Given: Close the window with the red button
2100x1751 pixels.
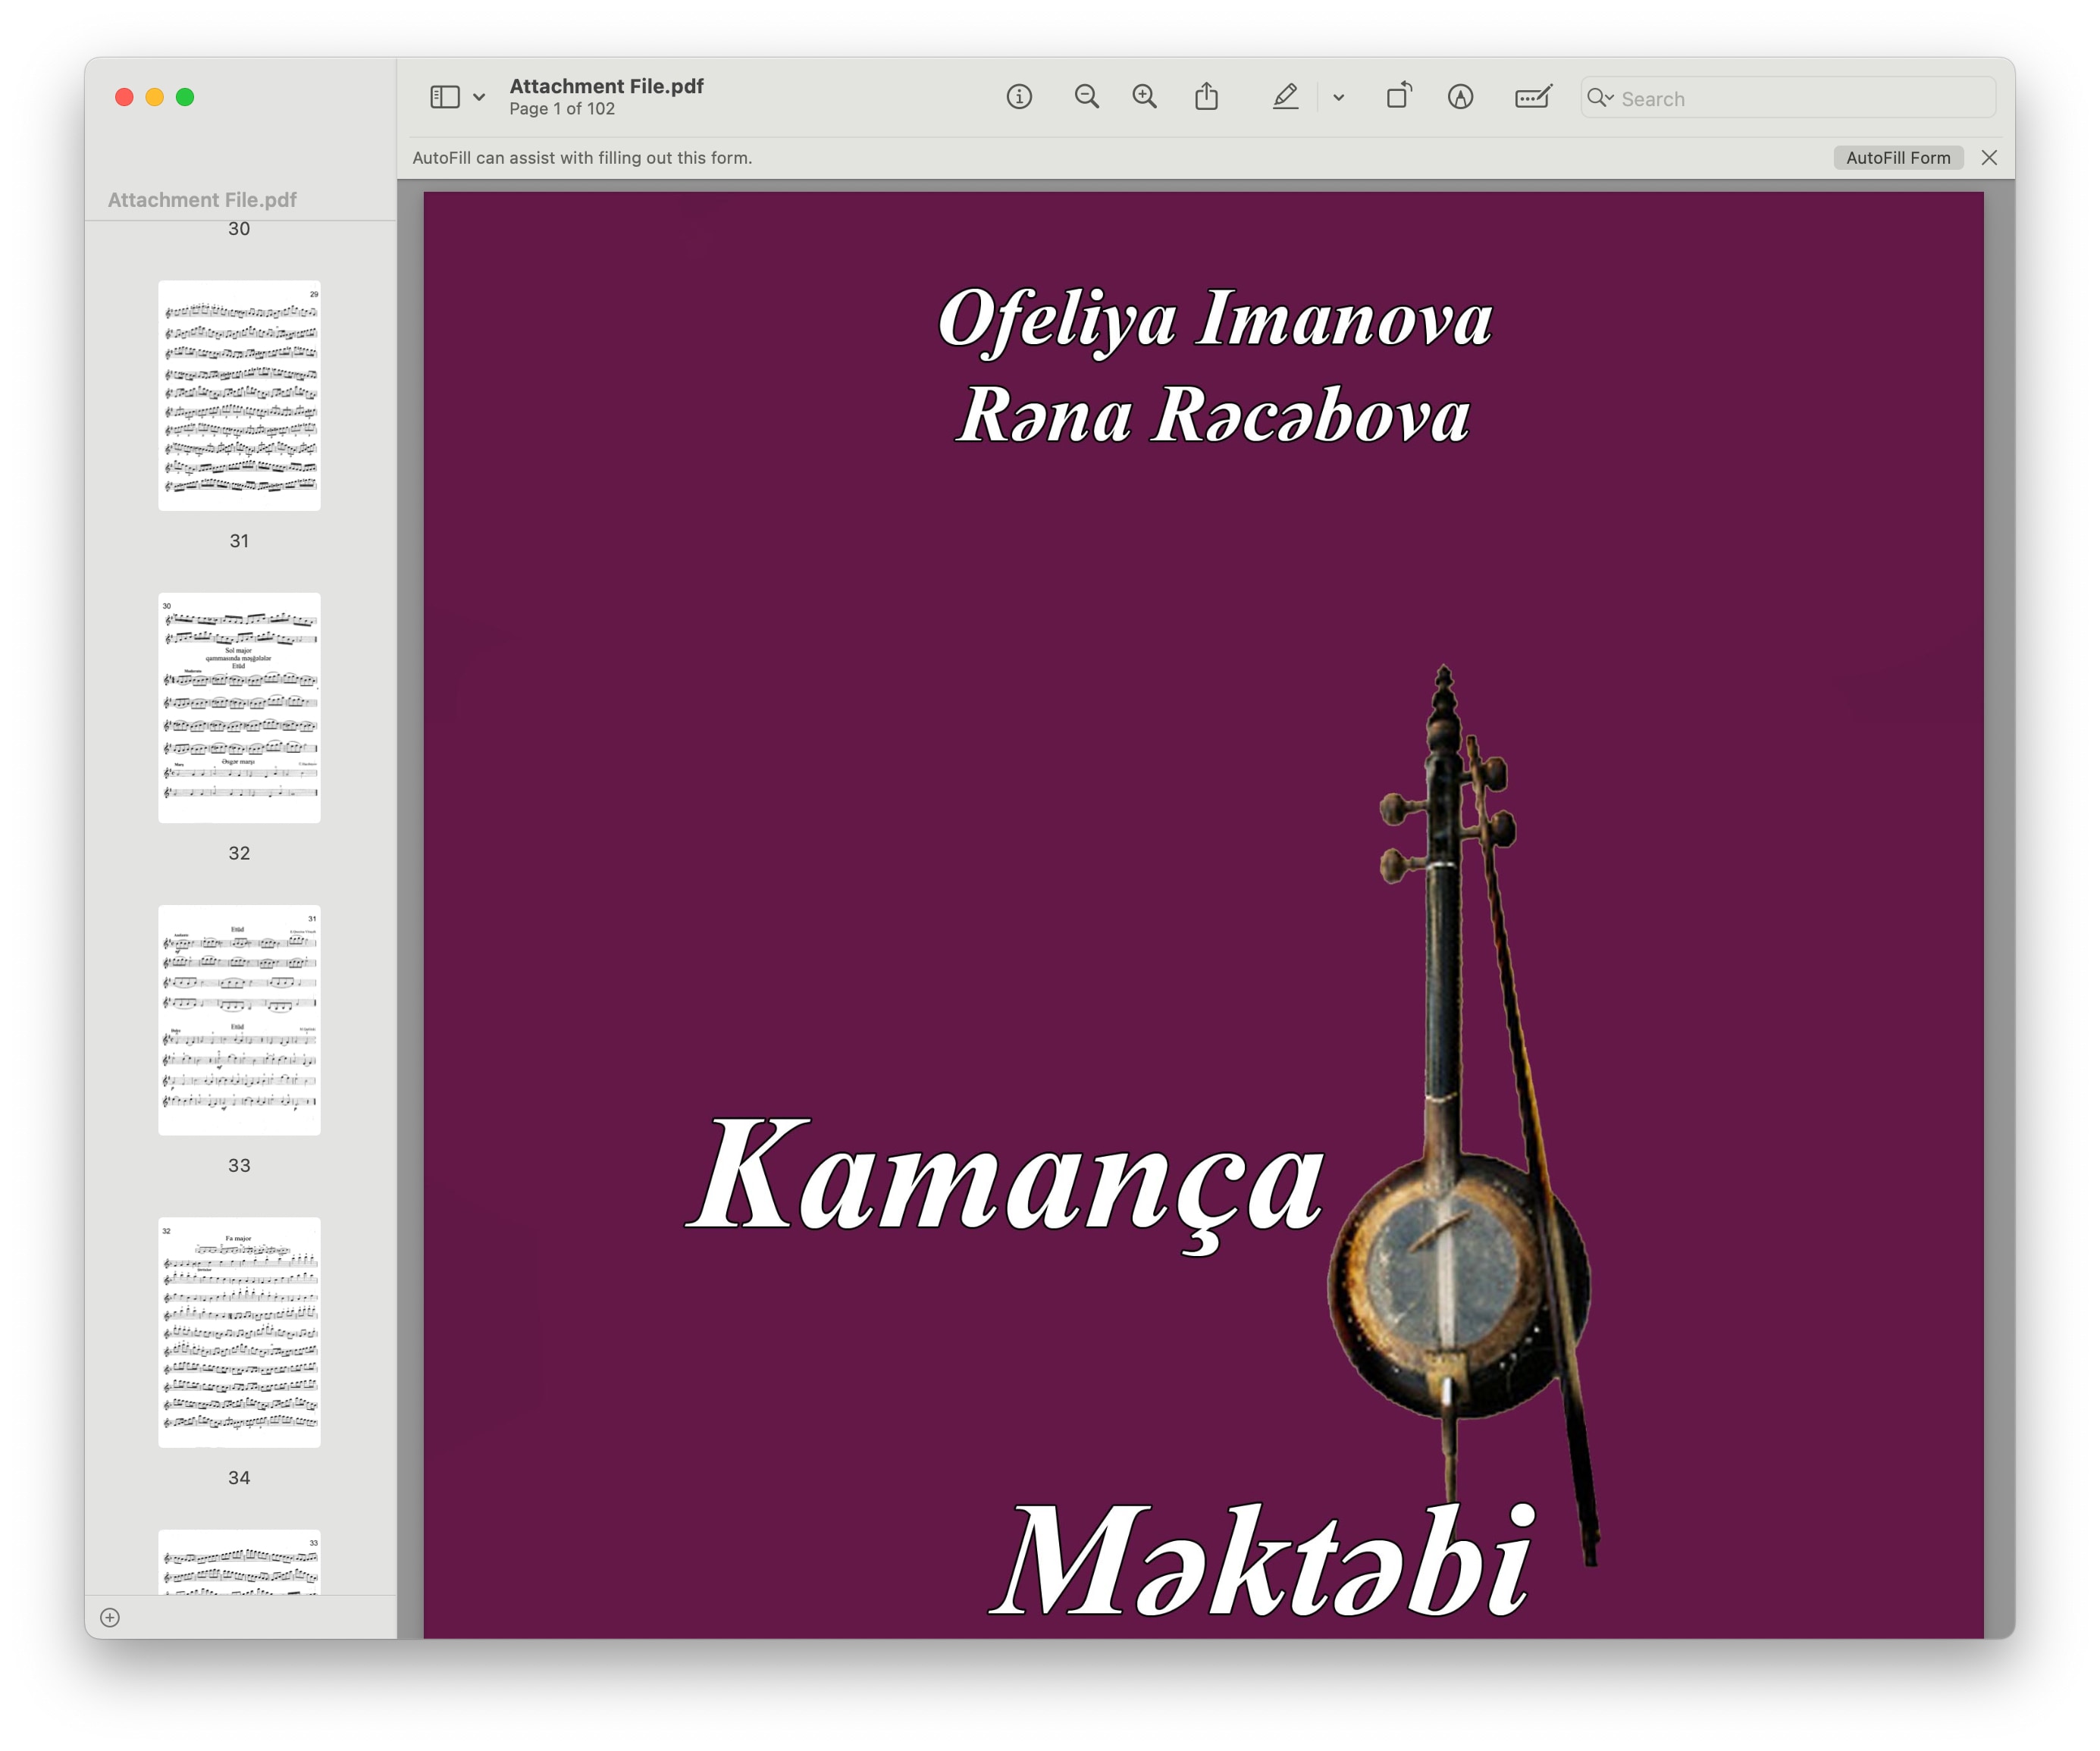Looking at the screenshot, I should click(124, 97).
